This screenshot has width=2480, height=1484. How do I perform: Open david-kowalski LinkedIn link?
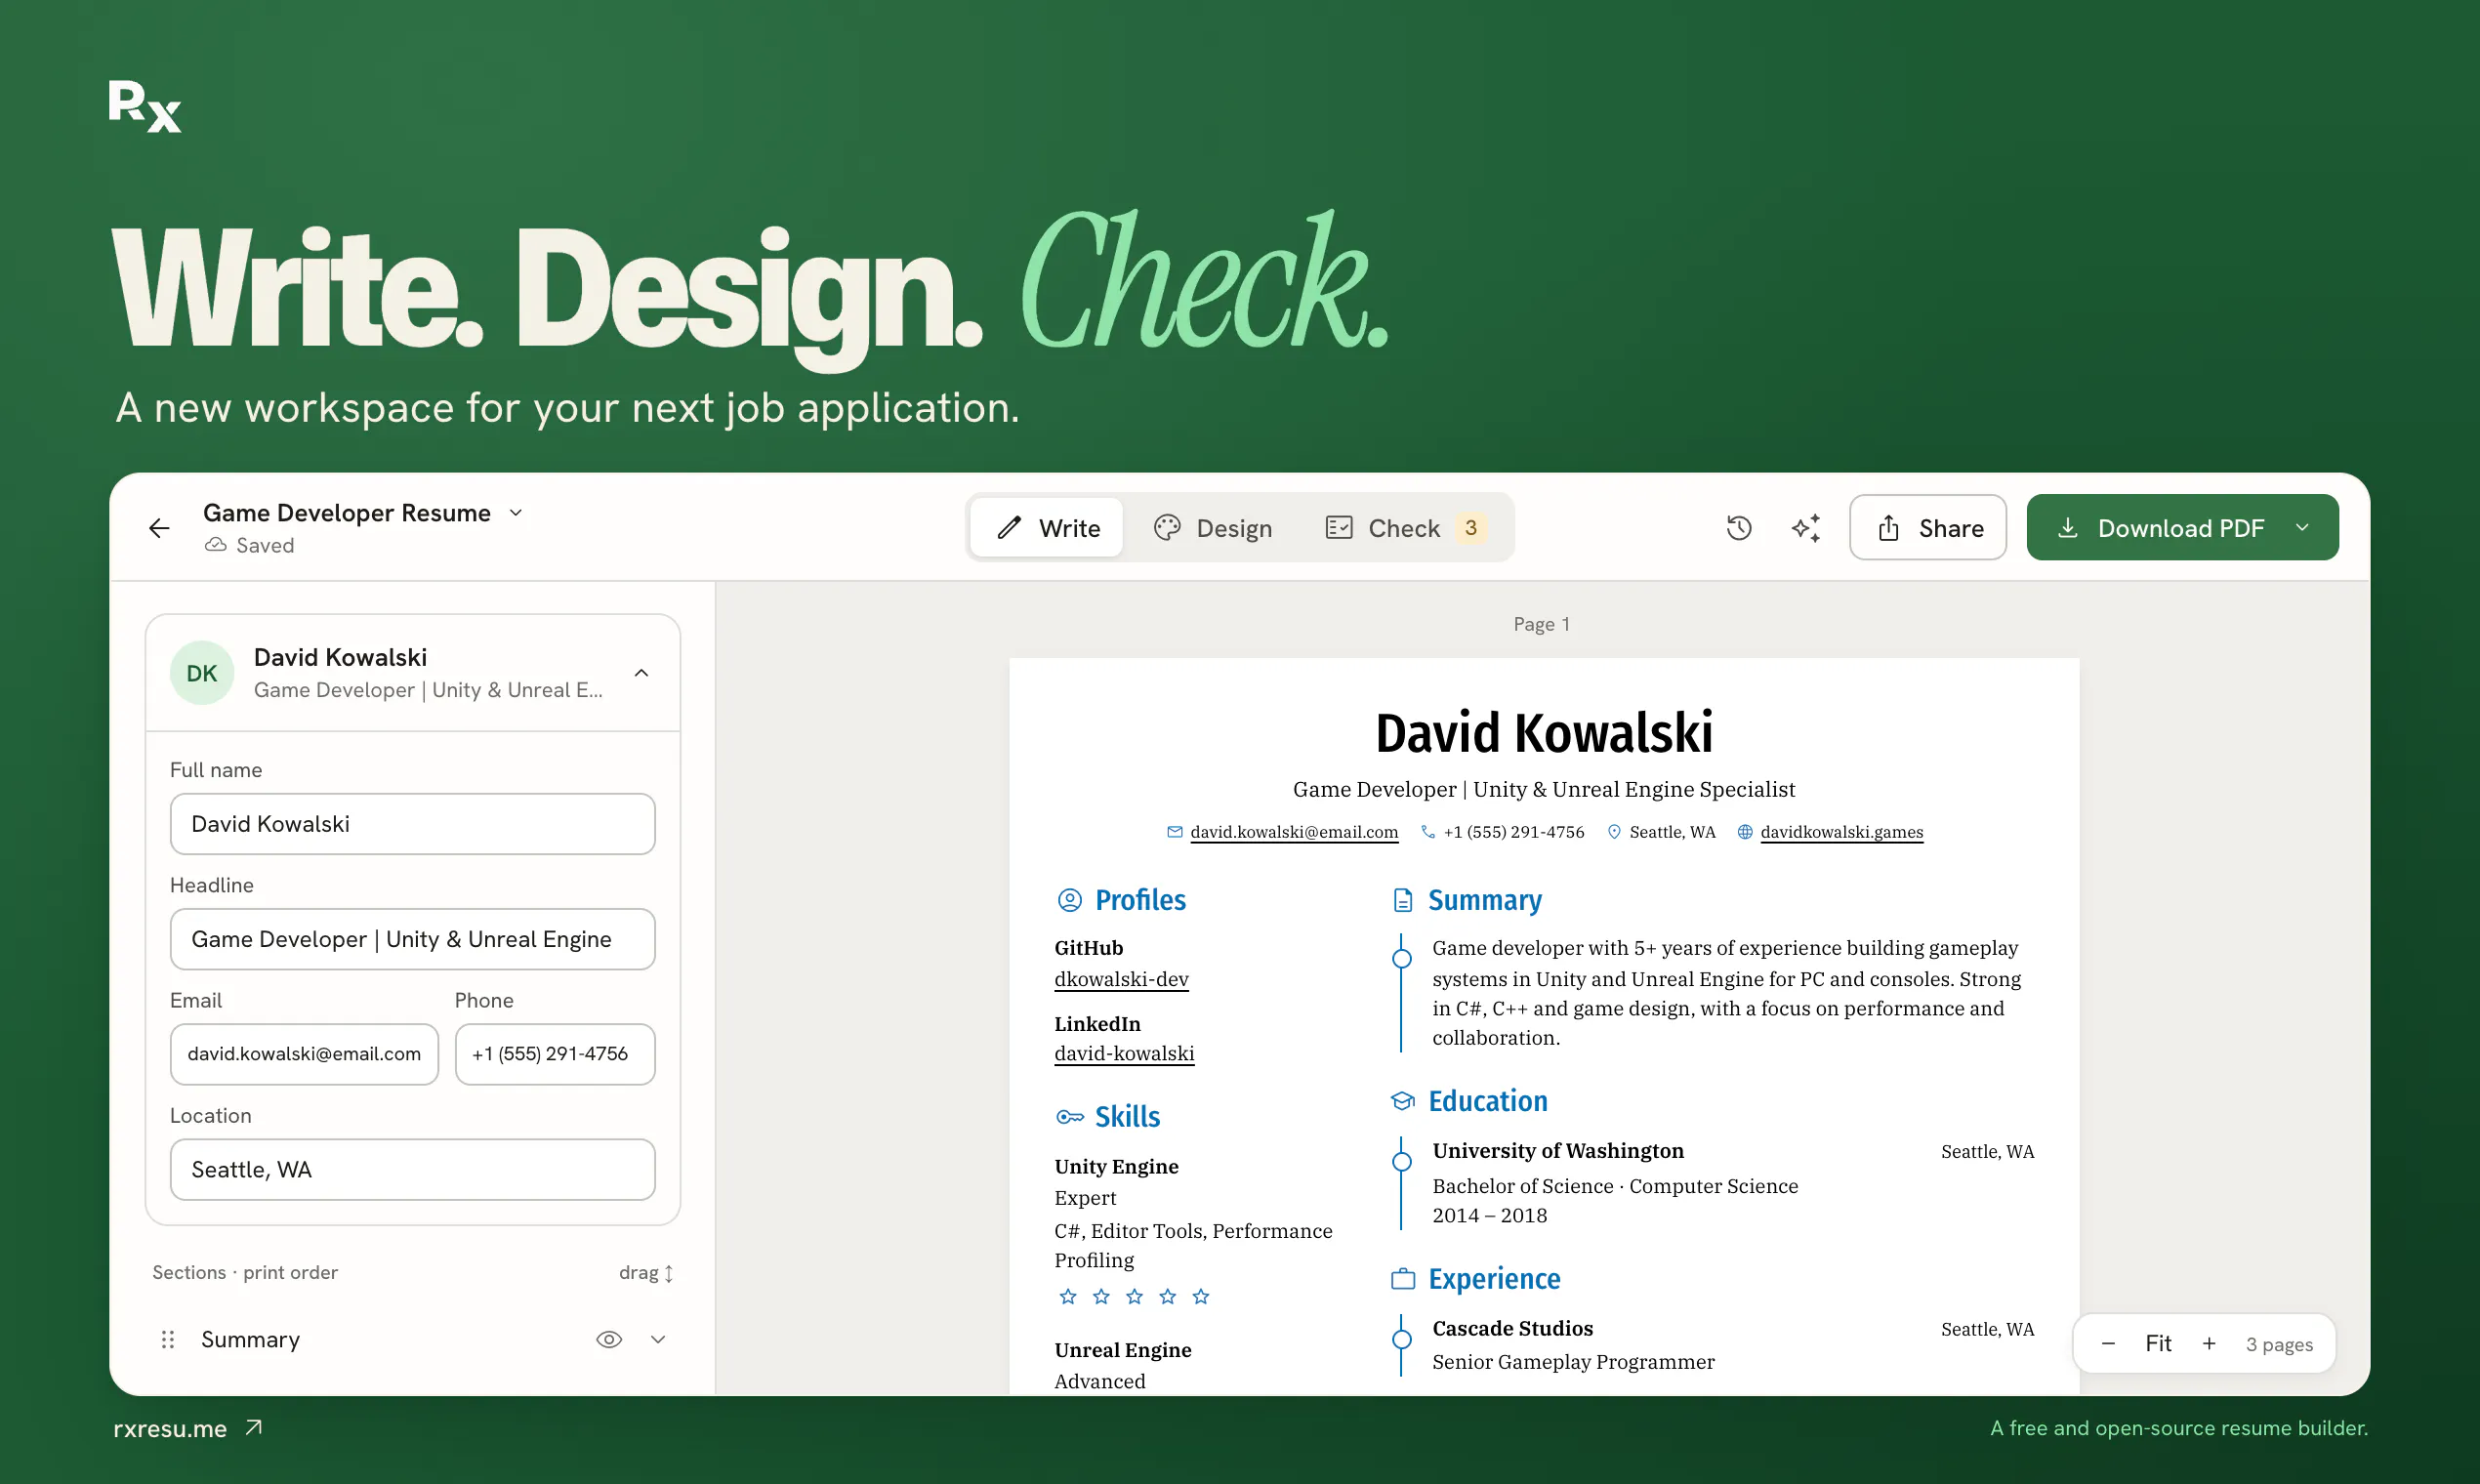1124,1053
